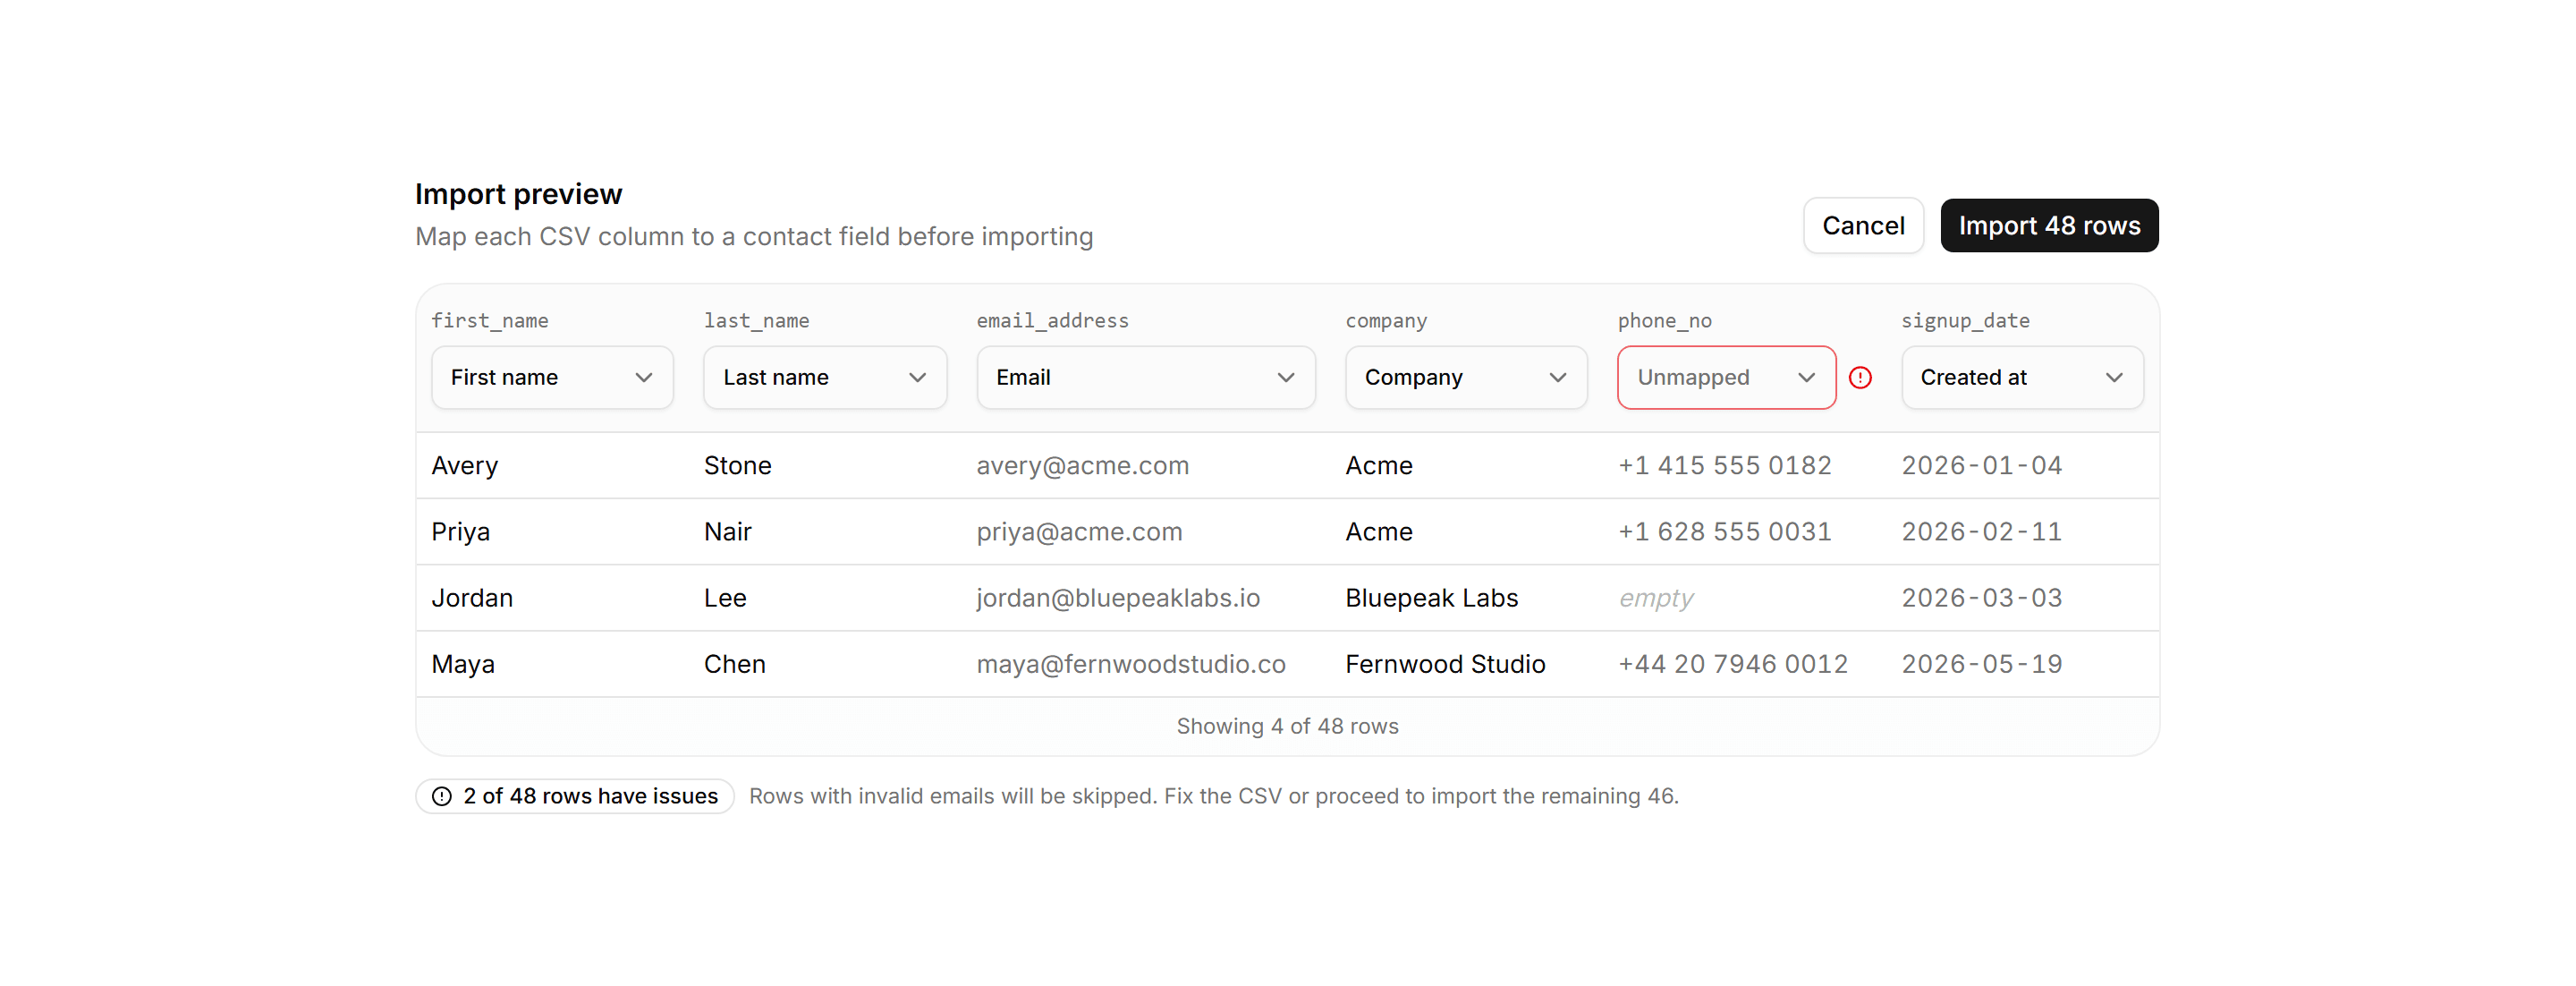Screen dimensions: 2576x986
Task: Click the first_name column header label
Action: [490, 321]
